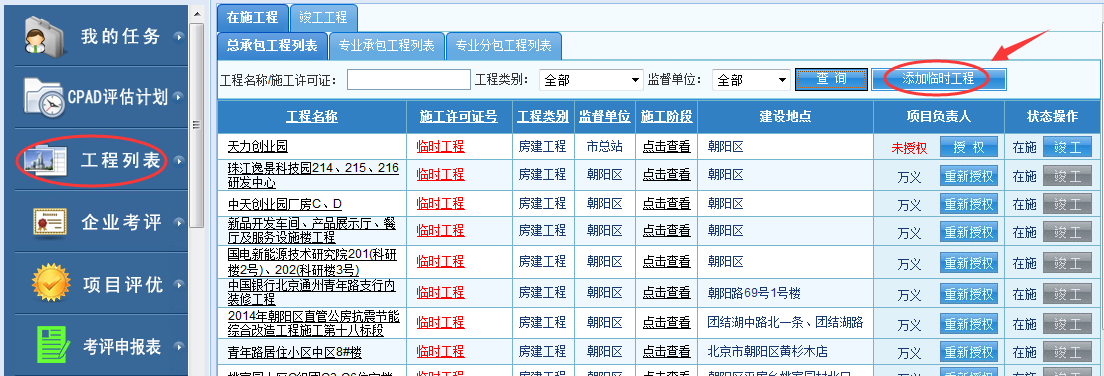Expand arrow next to 工程列表
The height and width of the screenshot is (376, 1104).
180,161
